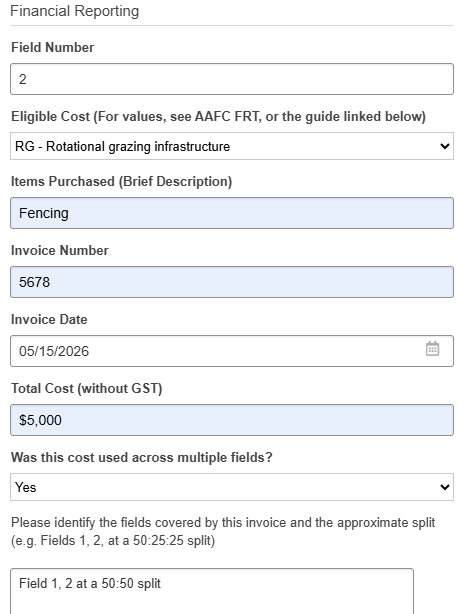This screenshot has width=463, height=614.
Task: Focus the Total Cost field showing $5,000
Action: pos(232,420)
